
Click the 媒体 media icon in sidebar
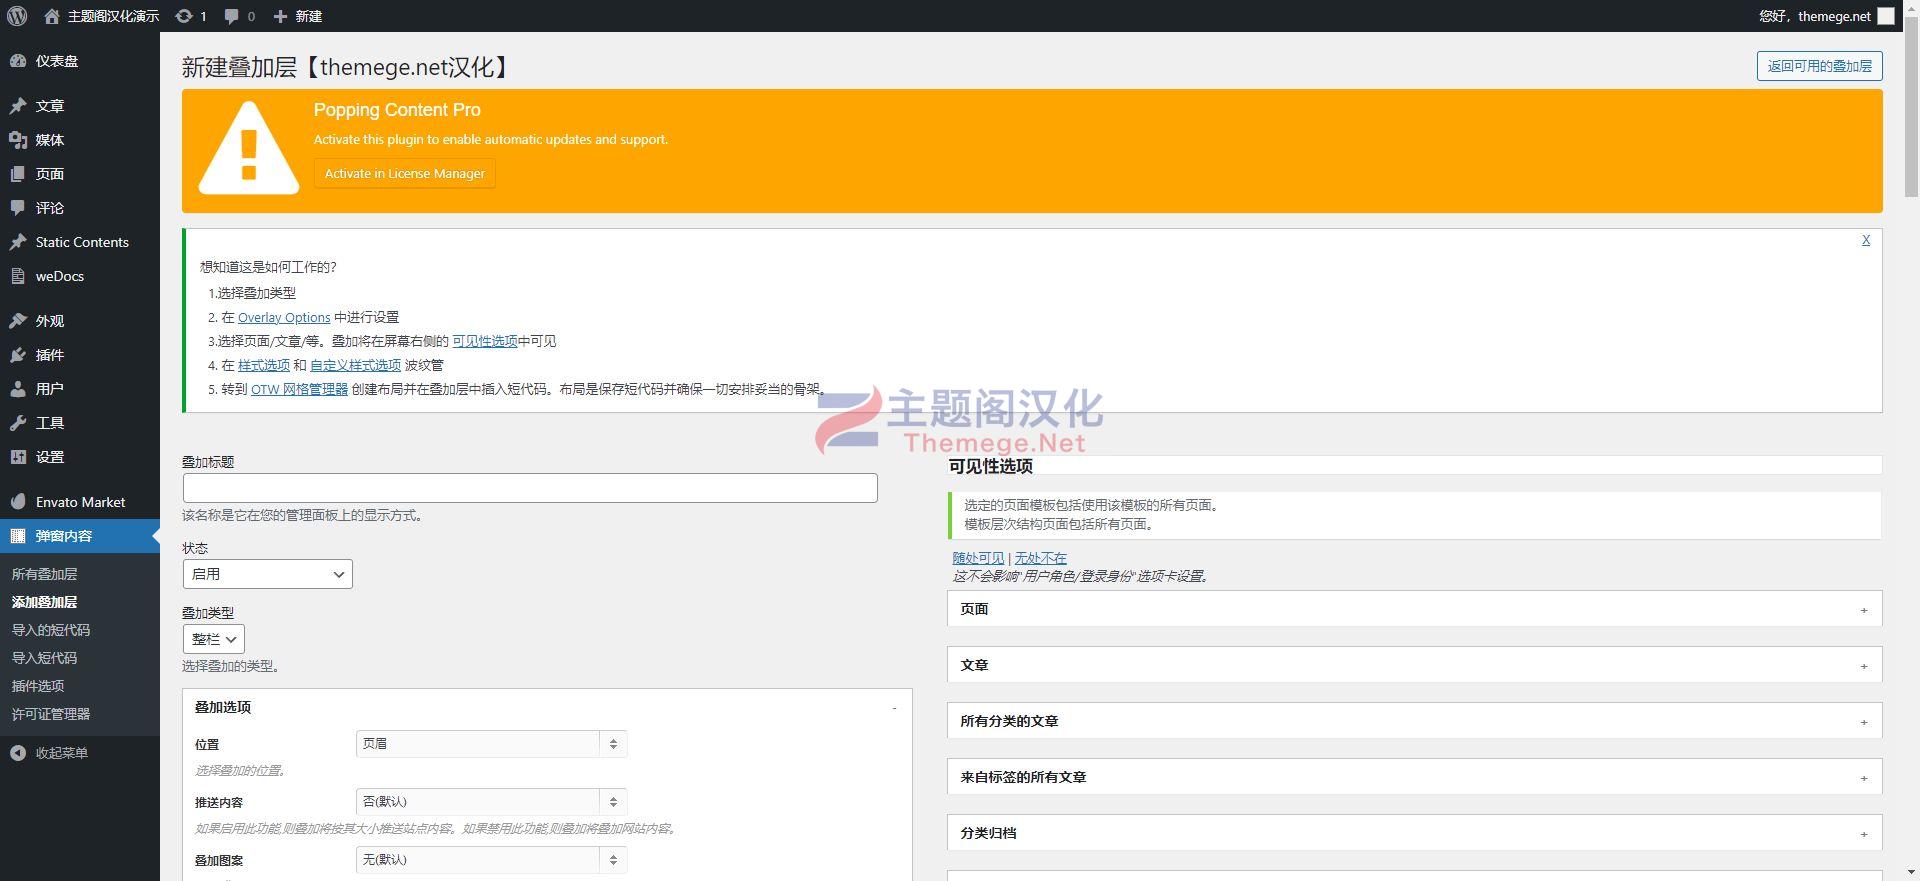coord(18,140)
